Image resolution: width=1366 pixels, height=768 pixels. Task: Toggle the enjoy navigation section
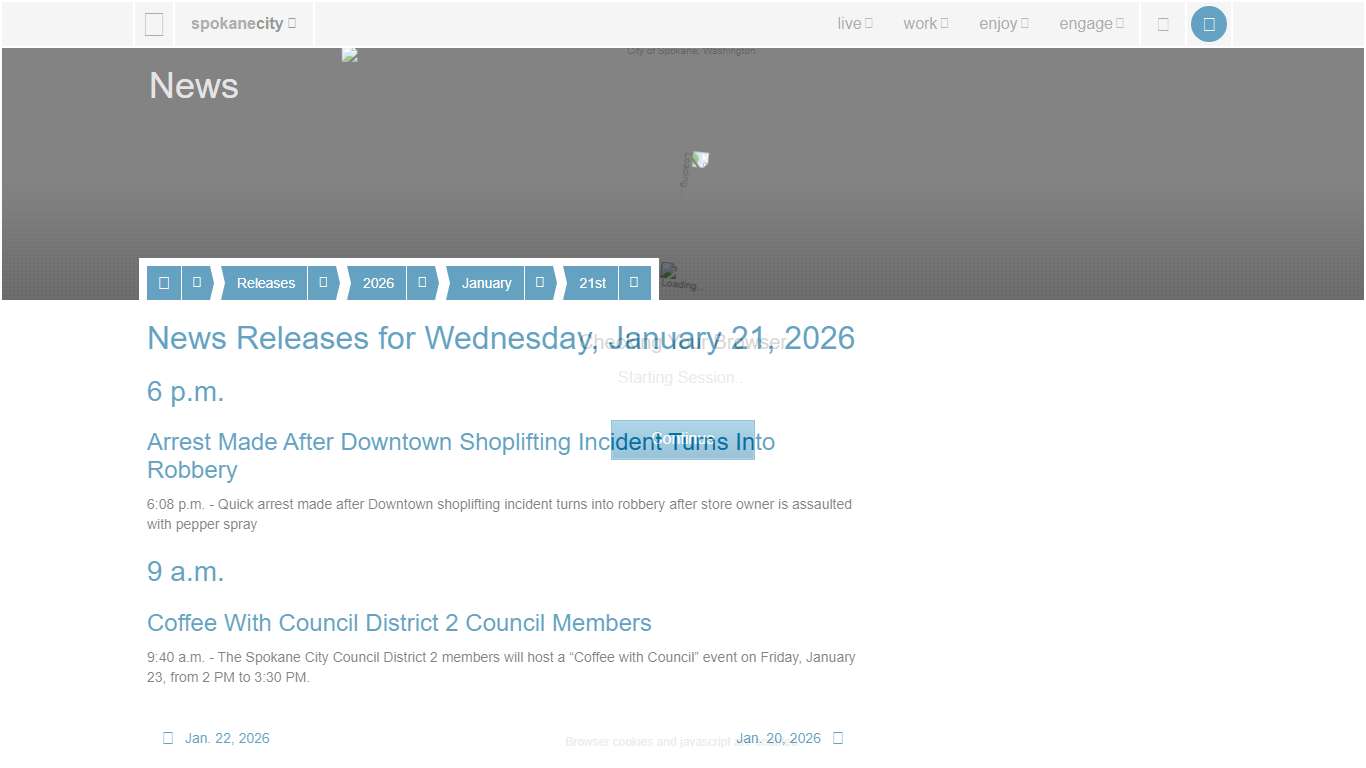coord(1002,23)
